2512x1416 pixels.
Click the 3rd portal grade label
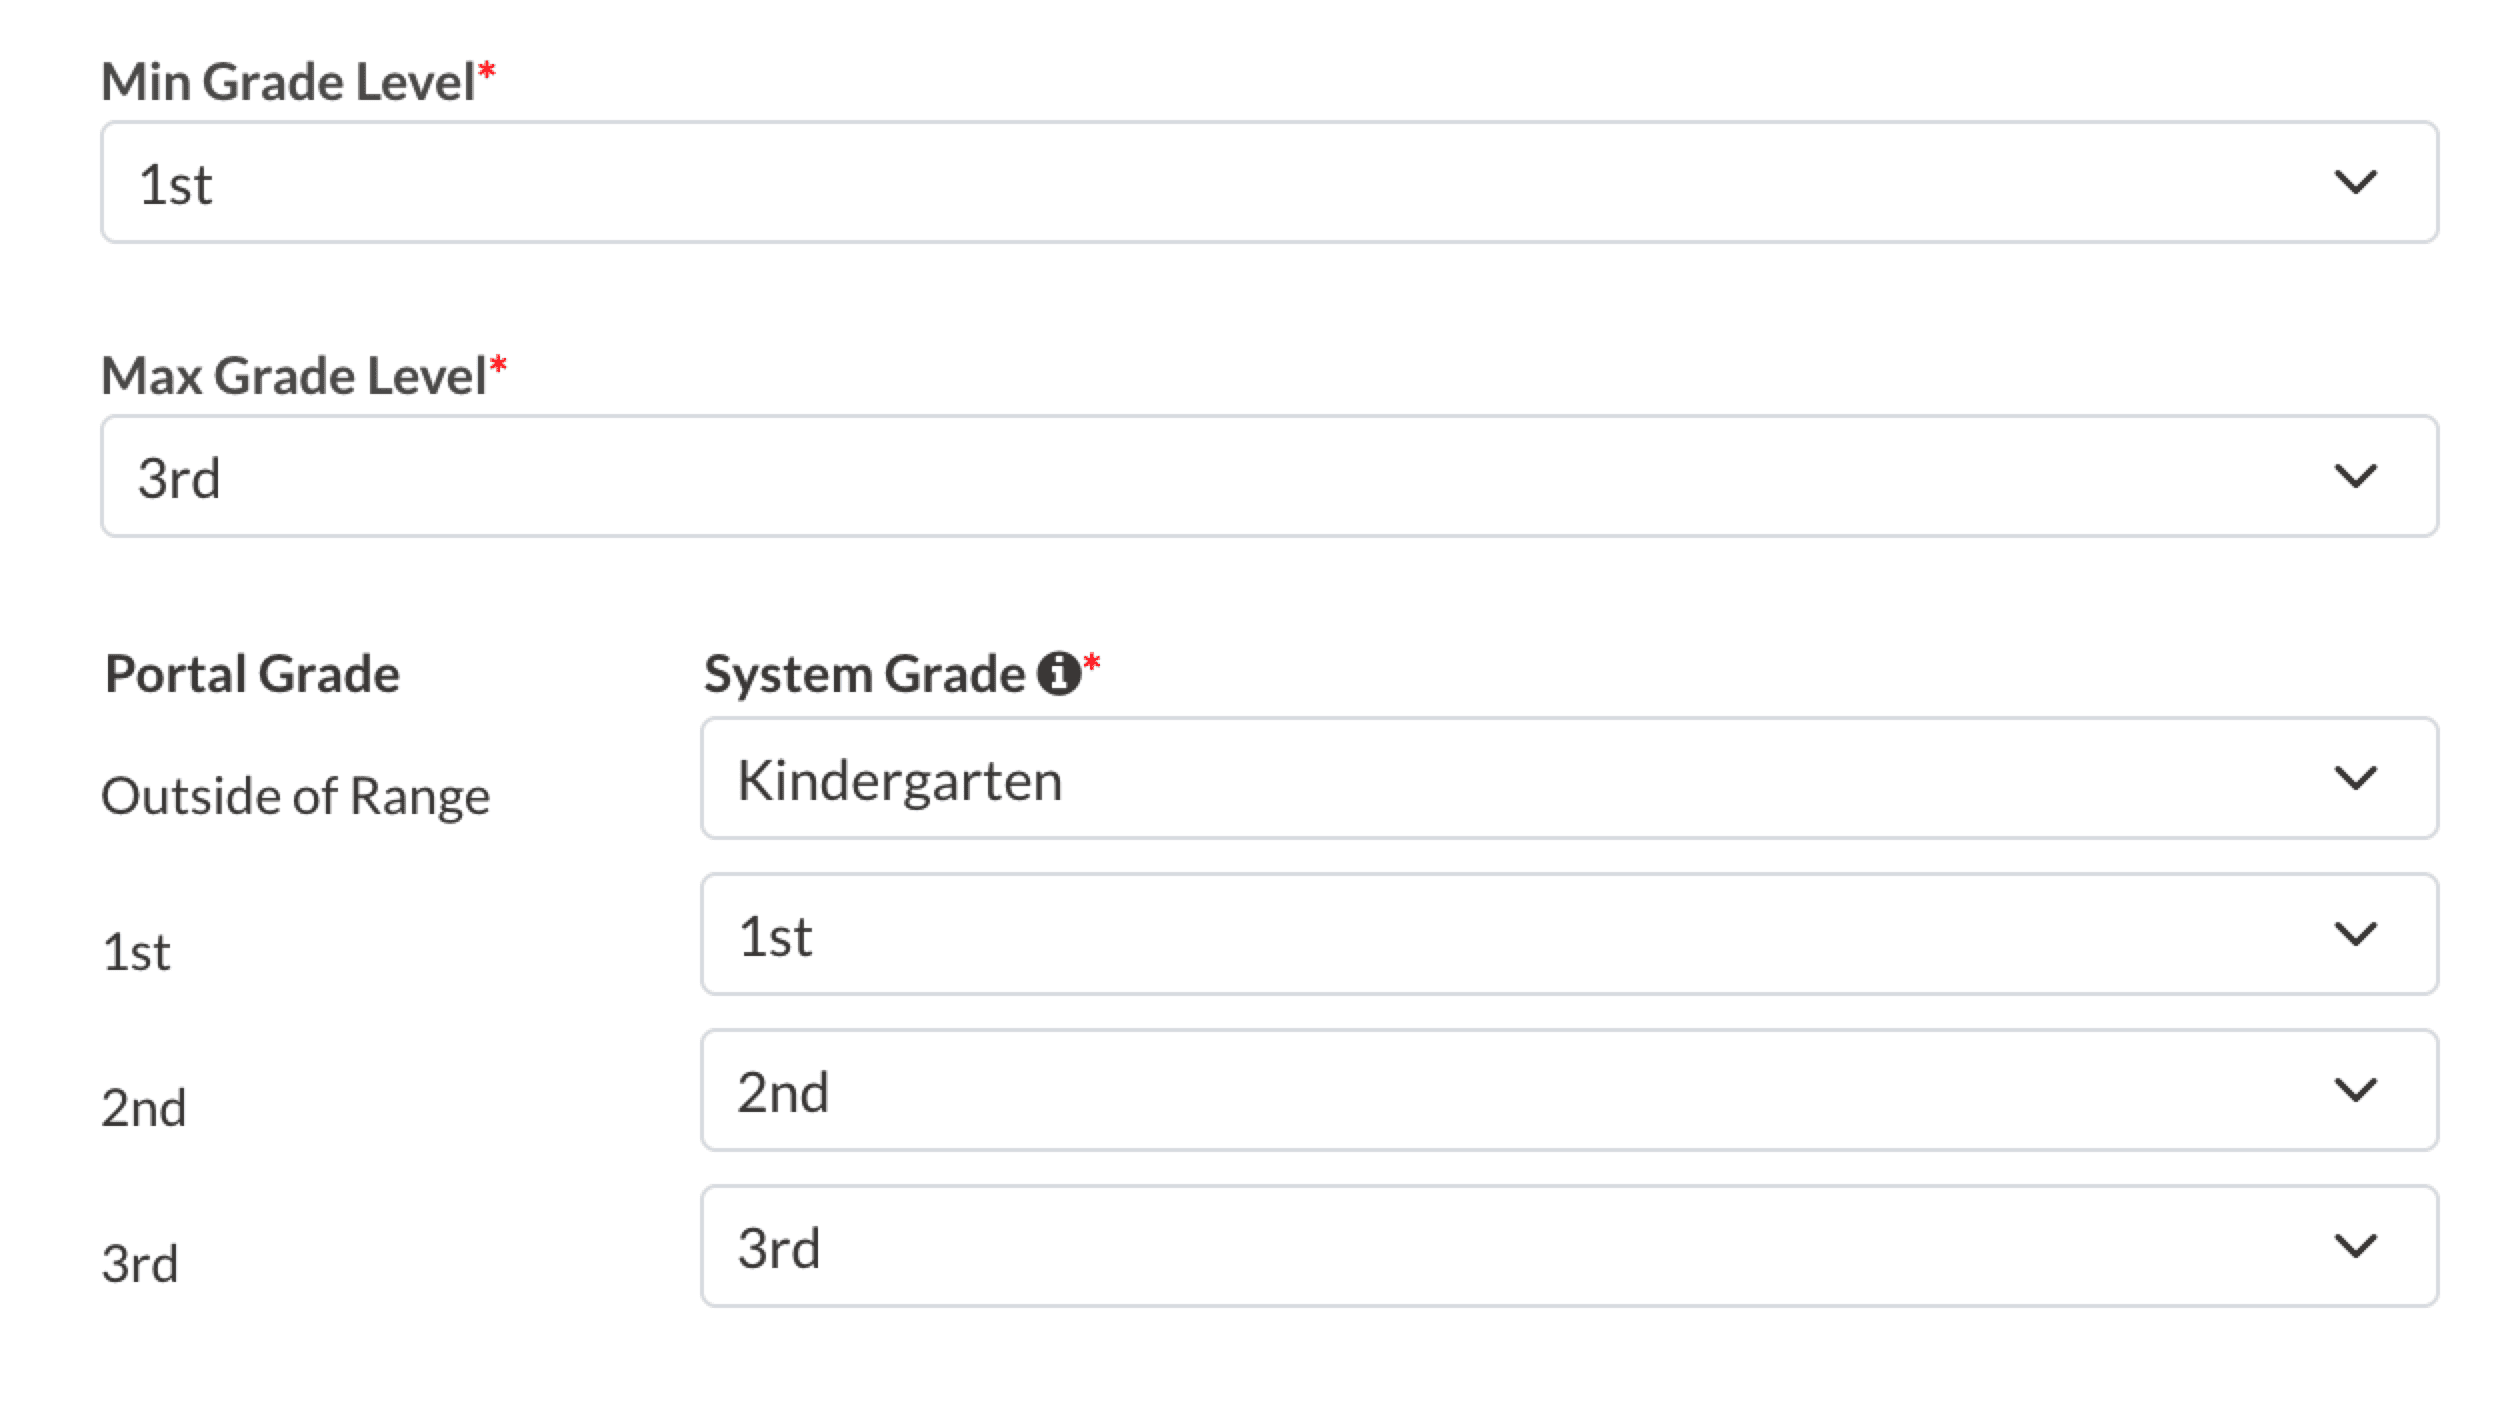tap(140, 1264)
